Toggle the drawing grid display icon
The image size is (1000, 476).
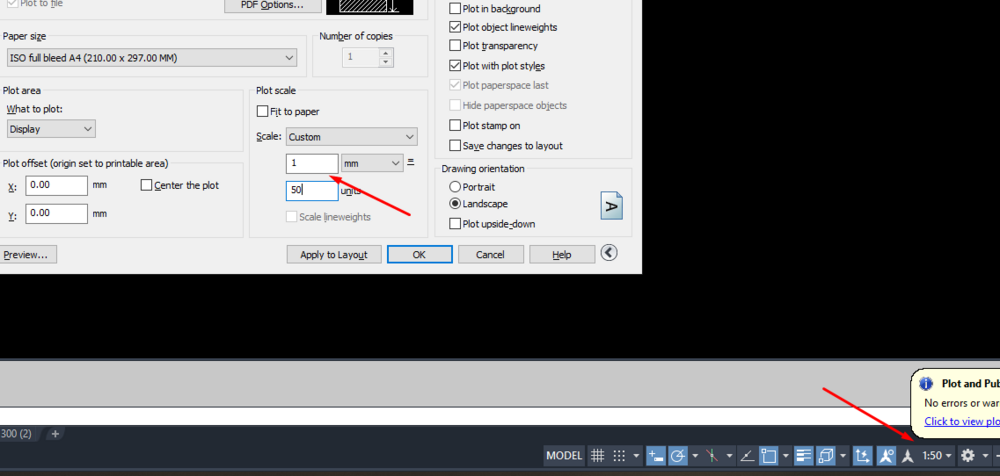click(597, 456)
